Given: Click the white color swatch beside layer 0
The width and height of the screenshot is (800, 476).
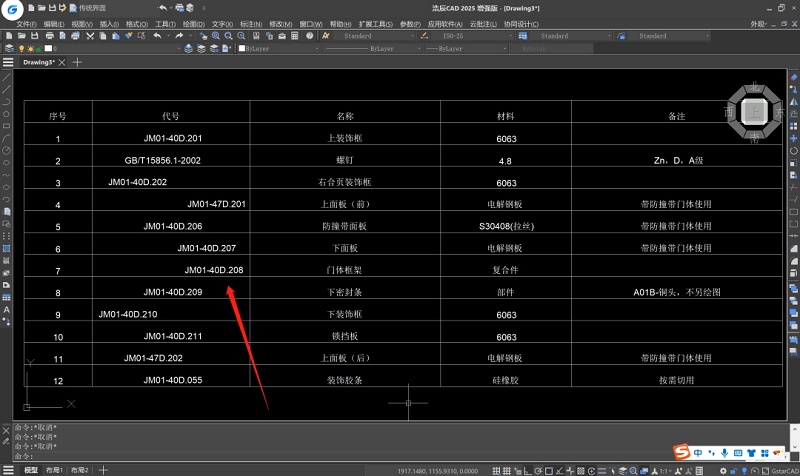Looking at the screenshot, I should coord(48,48).
